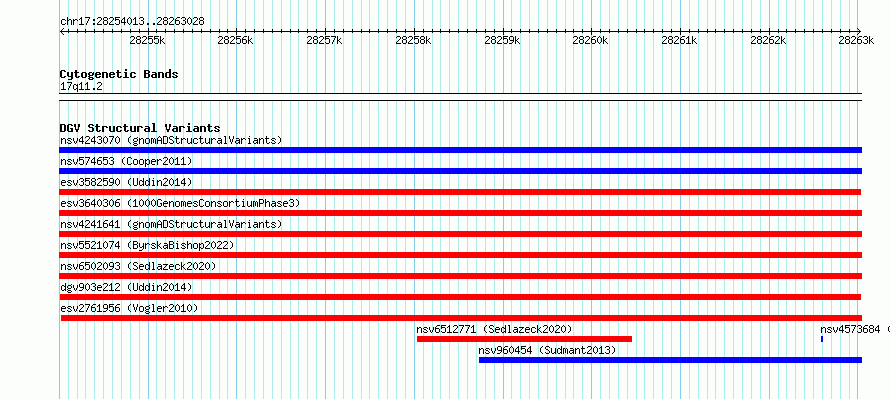The image size is (890, 399).
Task: Click the 28263k ruler position
Action: (x=857, y=40)
